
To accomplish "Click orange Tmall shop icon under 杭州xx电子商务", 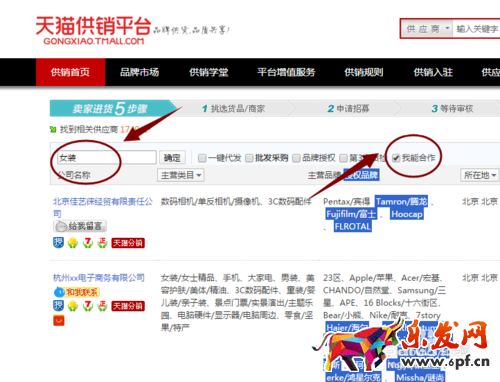I will pyautogui.click(x=59, y=321).
